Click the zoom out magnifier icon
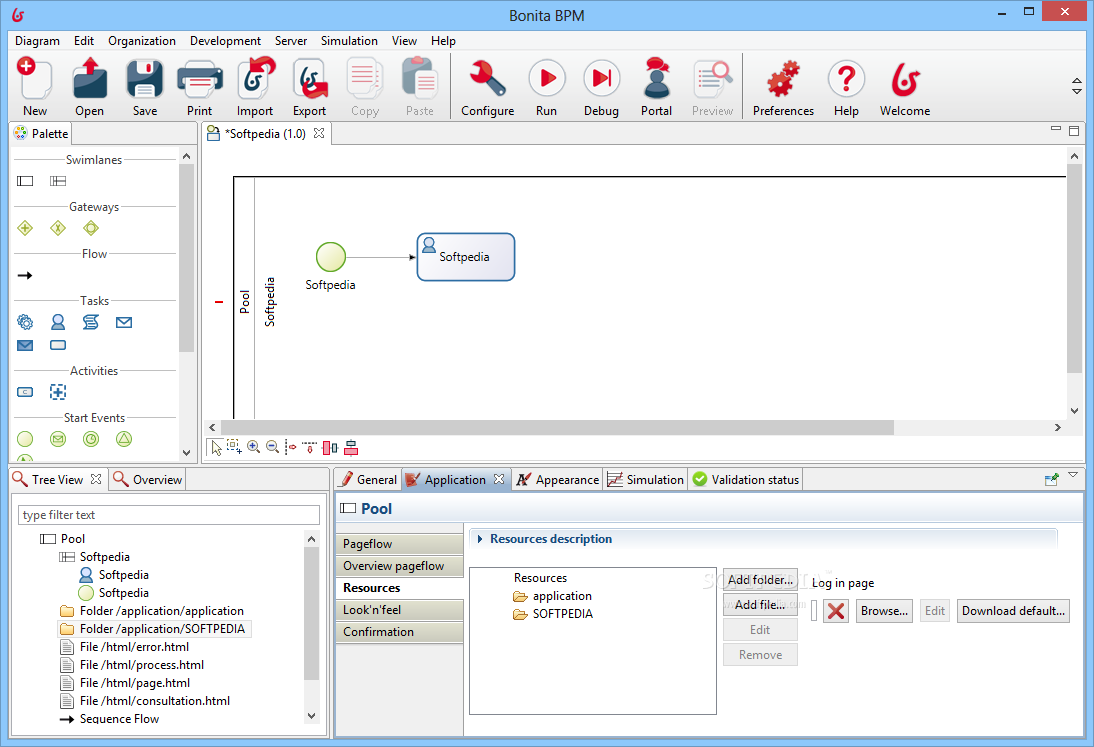Screen dimensions: 1094x747 tap(273, 447)
